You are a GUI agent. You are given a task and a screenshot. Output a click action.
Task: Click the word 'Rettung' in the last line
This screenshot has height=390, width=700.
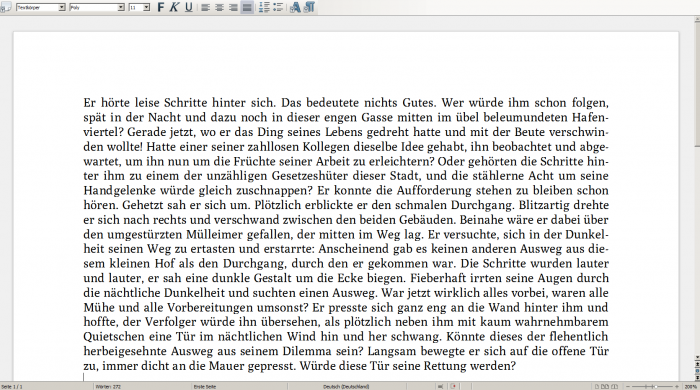click(444, 366)
